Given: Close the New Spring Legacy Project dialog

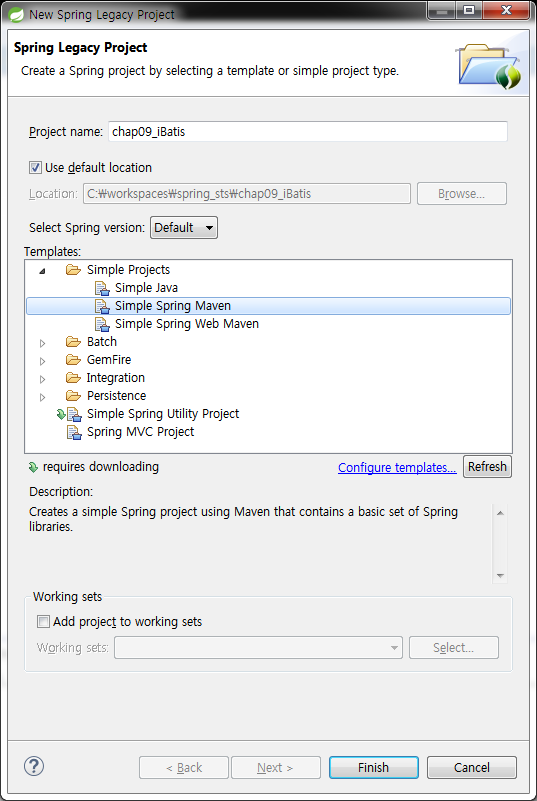Looking at the screenshot, I should pos(505,10).
